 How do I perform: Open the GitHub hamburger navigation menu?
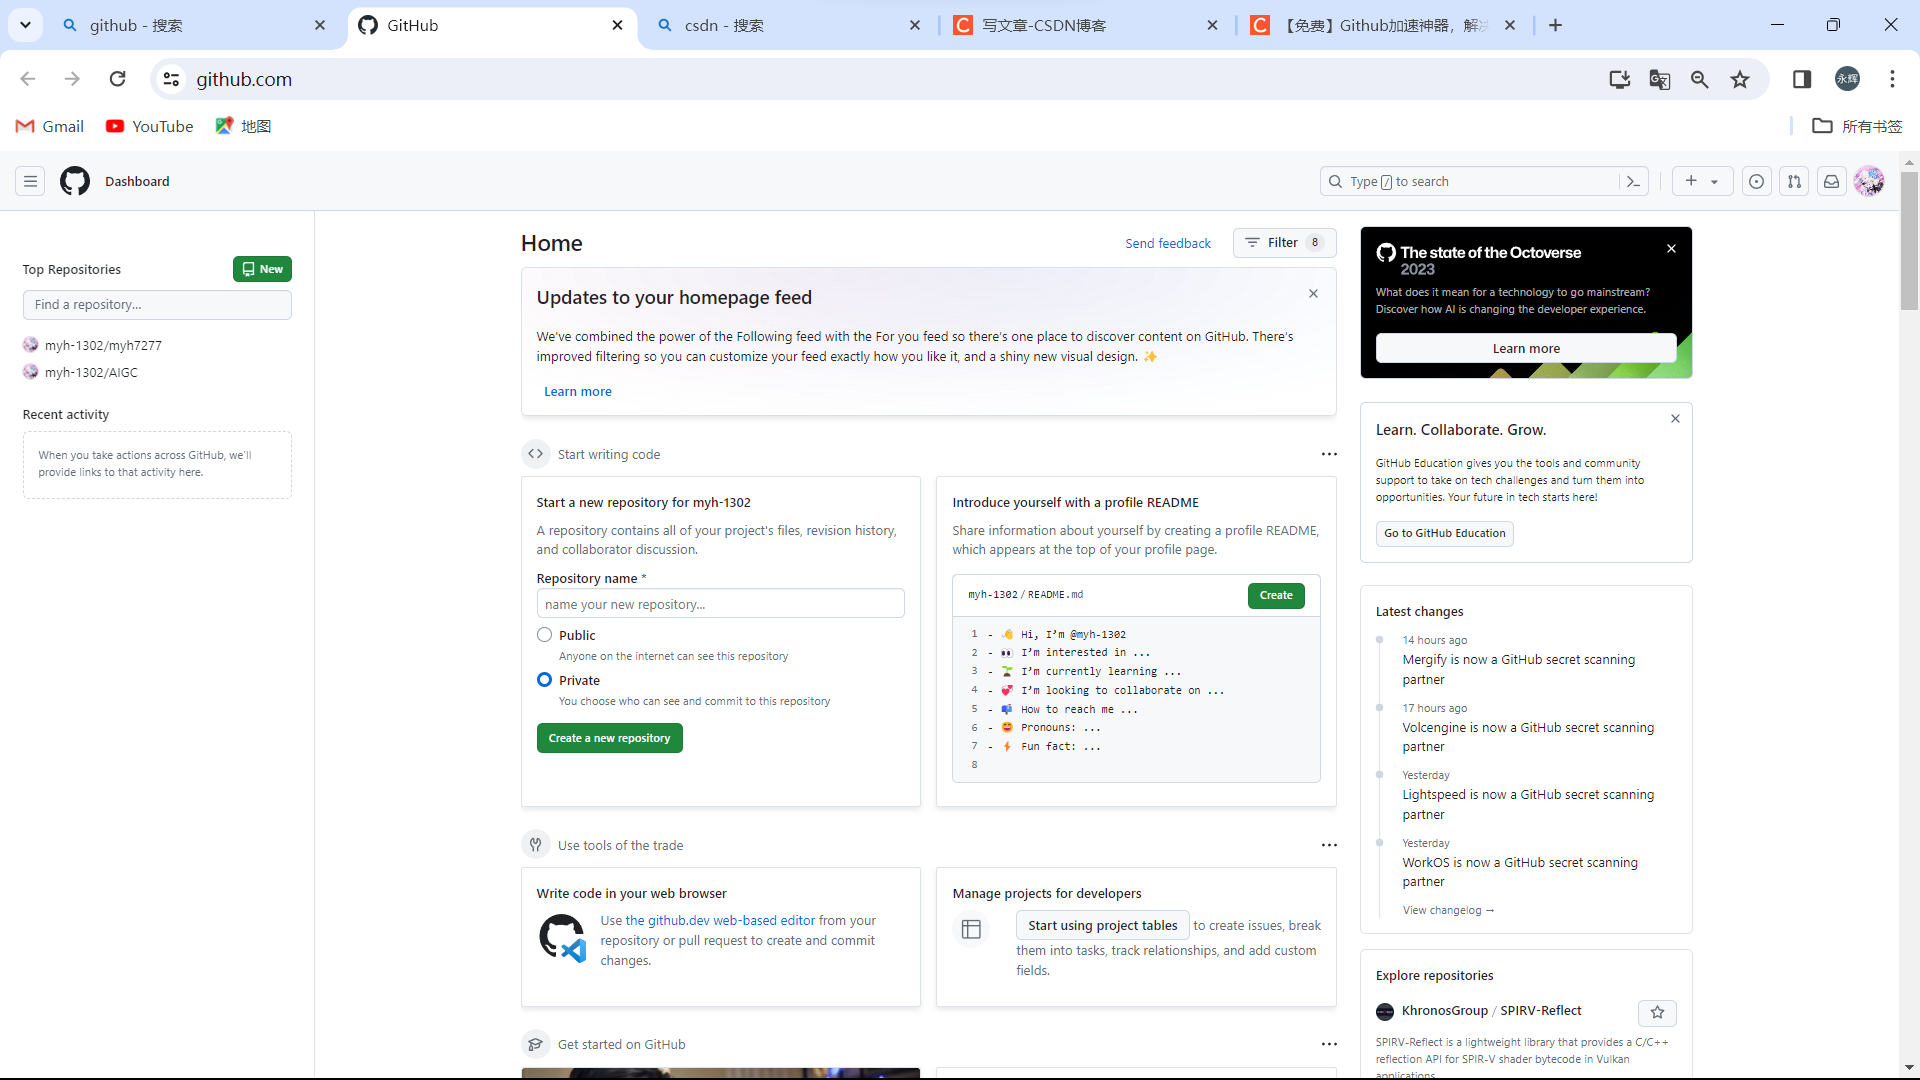(30, 181)
